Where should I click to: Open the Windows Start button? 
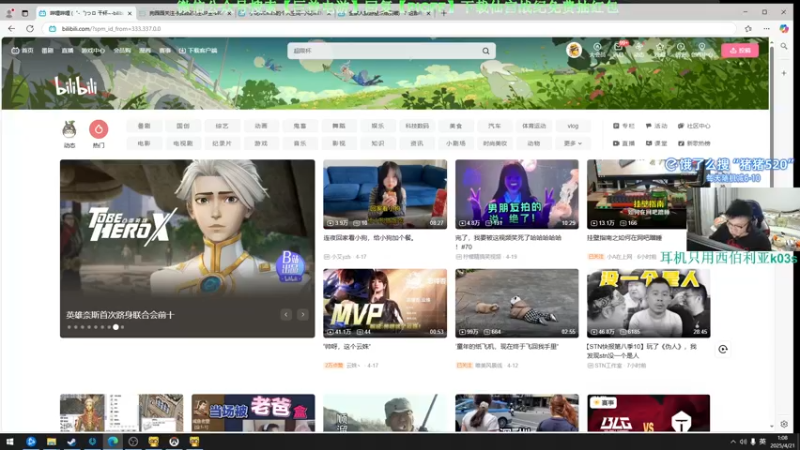pos(10,441)
